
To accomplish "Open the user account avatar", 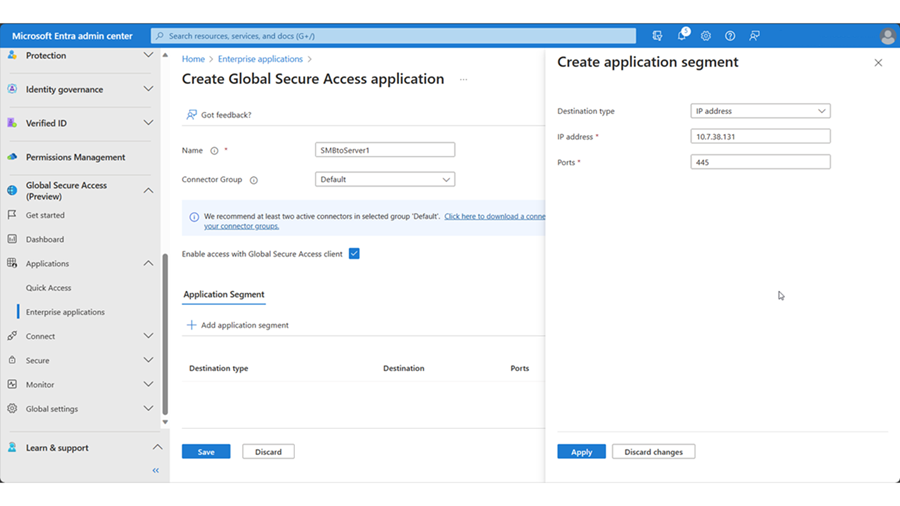I will point(887,36).
